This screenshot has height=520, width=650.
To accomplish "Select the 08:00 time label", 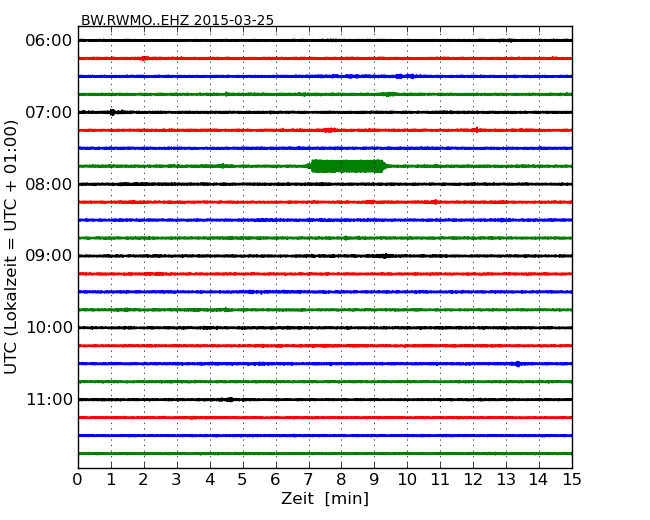I will [x=49, y=184].
